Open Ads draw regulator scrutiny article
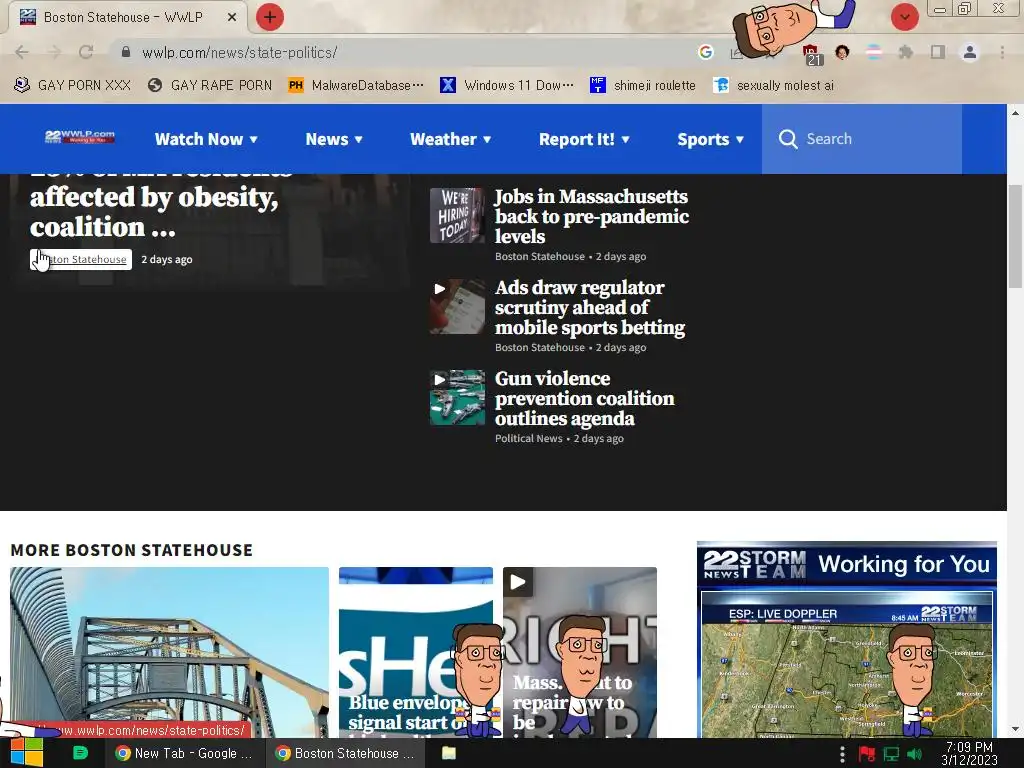The width and height of the screenshot is (1024, 768). click(590, 307)
